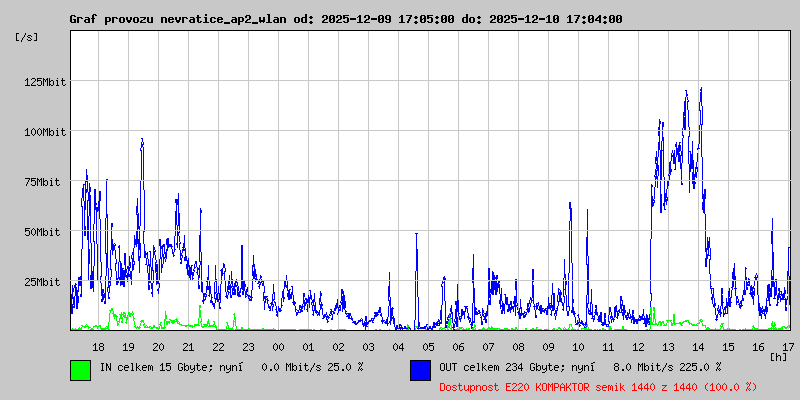
Task: Click the x-axis hour label '17'
Action: (x=787, y=347)
